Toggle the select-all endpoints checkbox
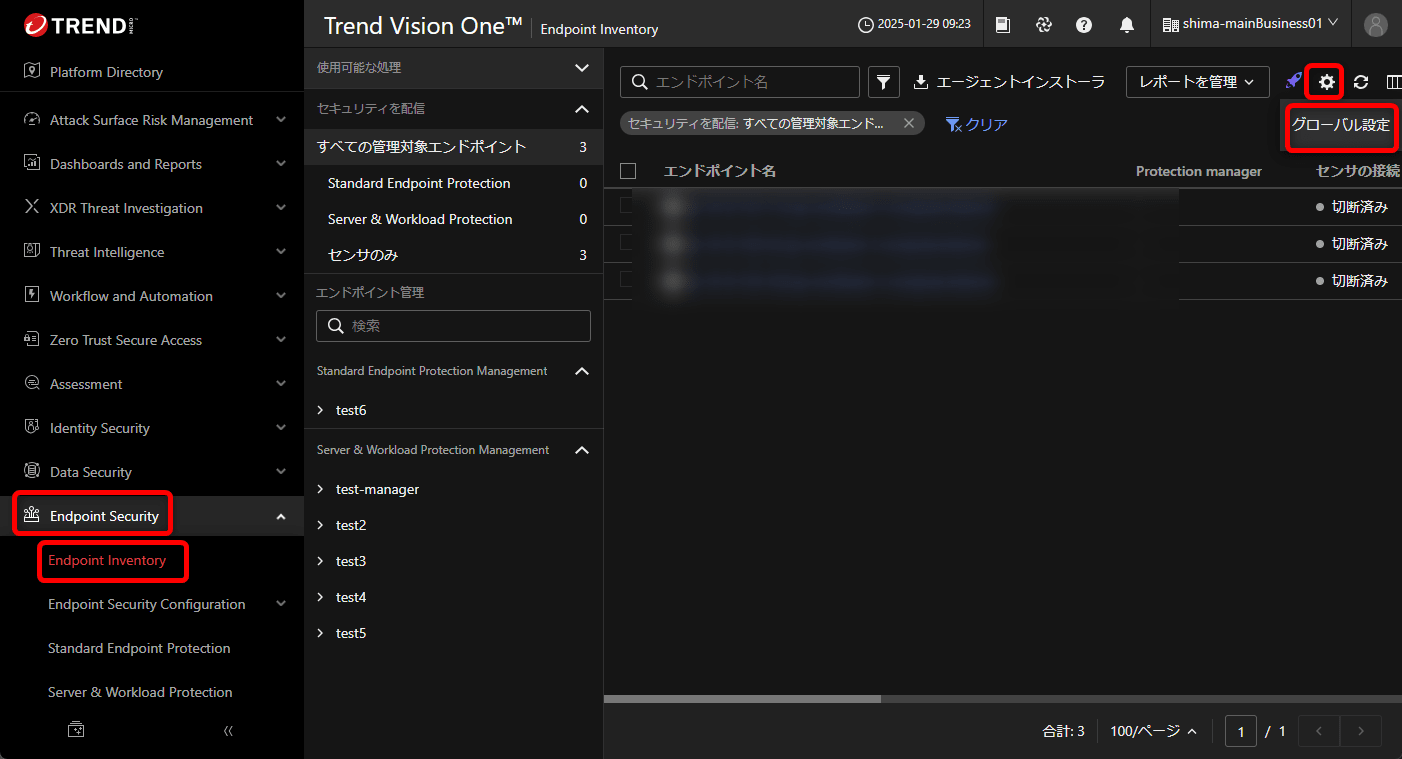 [x=628, y=171]
